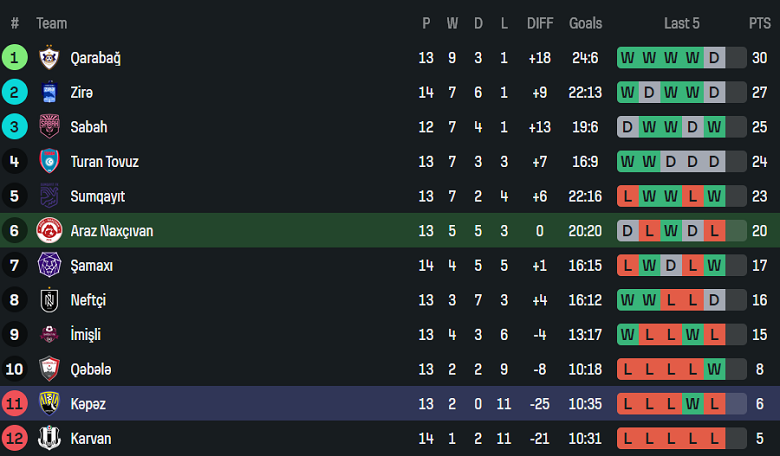Click Kəpəz's red position 11 badge
780x456 pixels.
tap(15, 404)
